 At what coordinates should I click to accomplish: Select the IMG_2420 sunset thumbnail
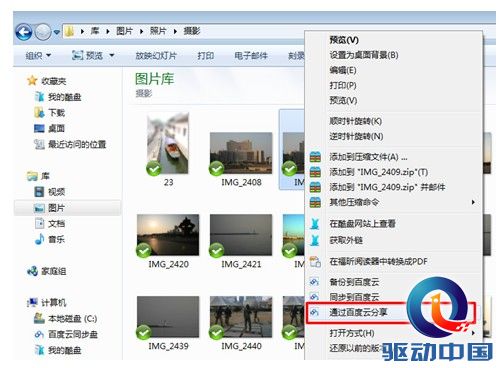(x=168, y=235)
